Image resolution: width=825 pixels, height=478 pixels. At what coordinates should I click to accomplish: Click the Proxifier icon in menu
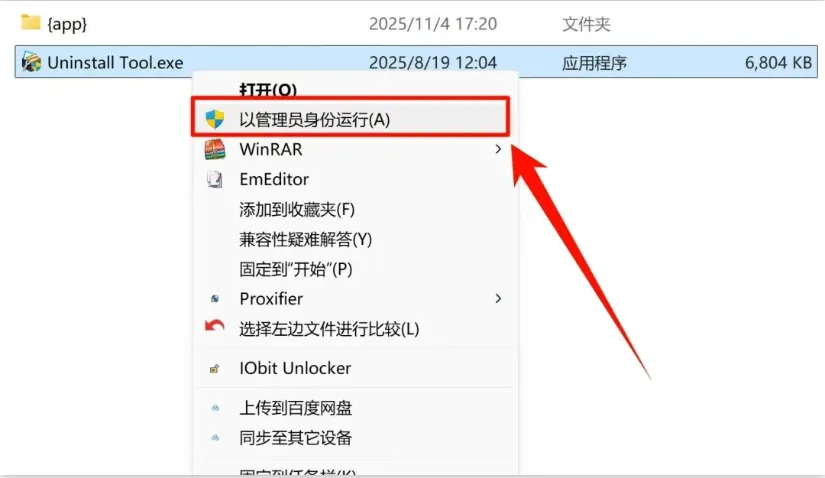[215, 299]
